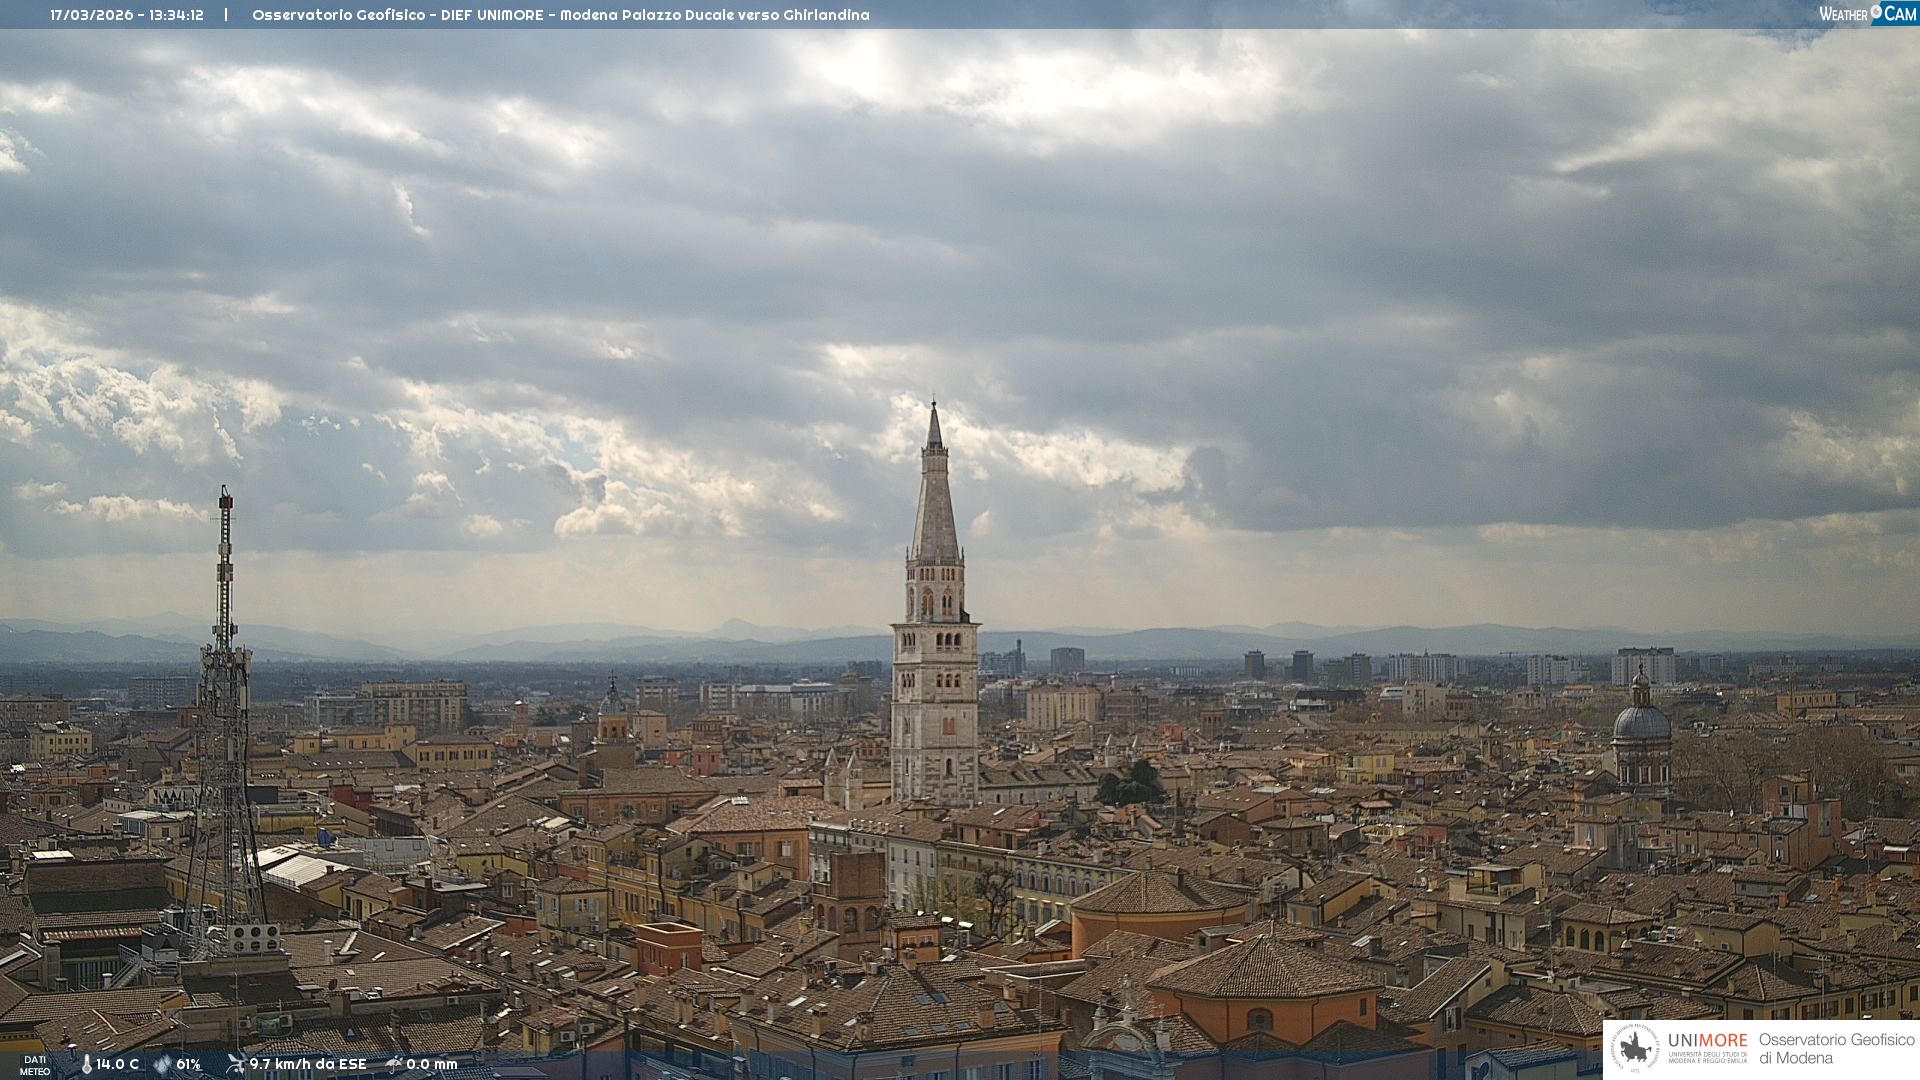Click the 61% humidity value
The width and height of the screenshot is (1920, 1080).
pos(189,1064)
